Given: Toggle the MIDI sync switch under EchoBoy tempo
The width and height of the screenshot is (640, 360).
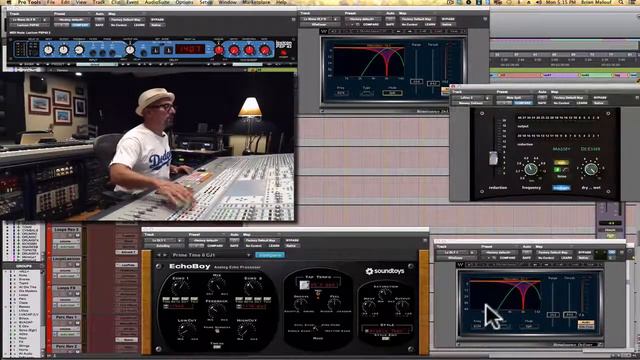Looking at the screenshot, I should [318, 293].
